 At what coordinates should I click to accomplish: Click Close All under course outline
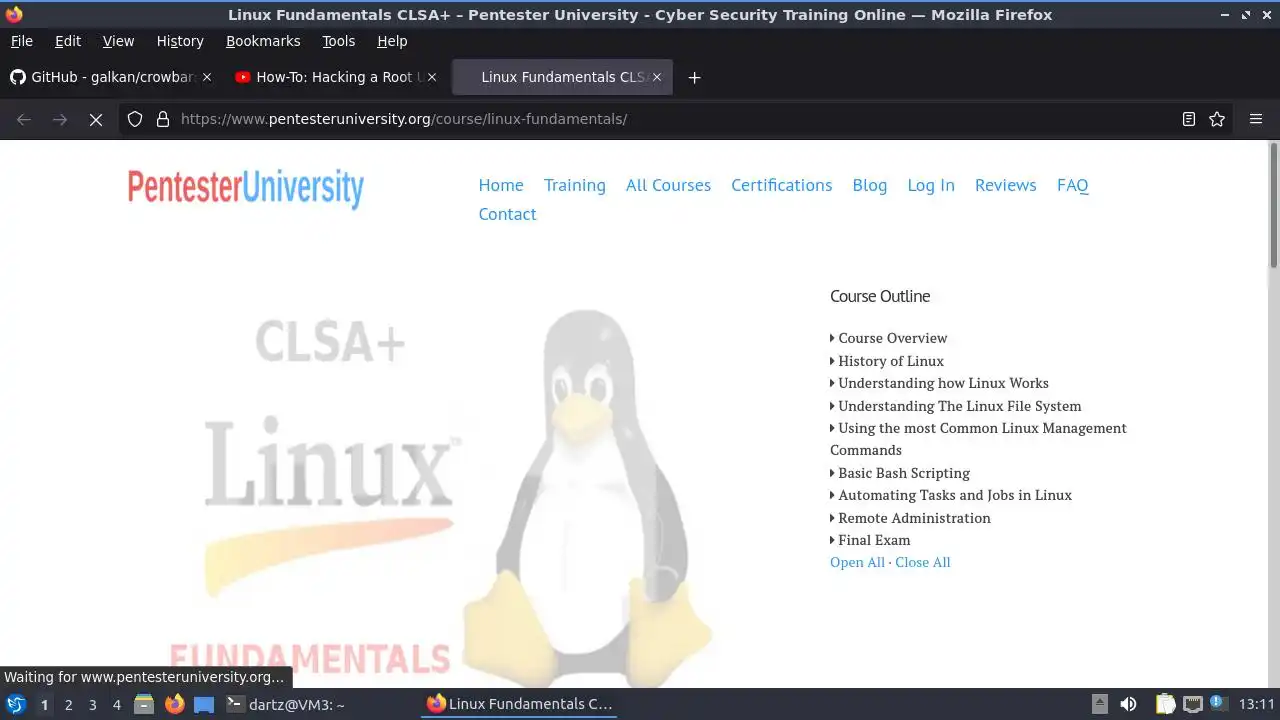(923, 562)
